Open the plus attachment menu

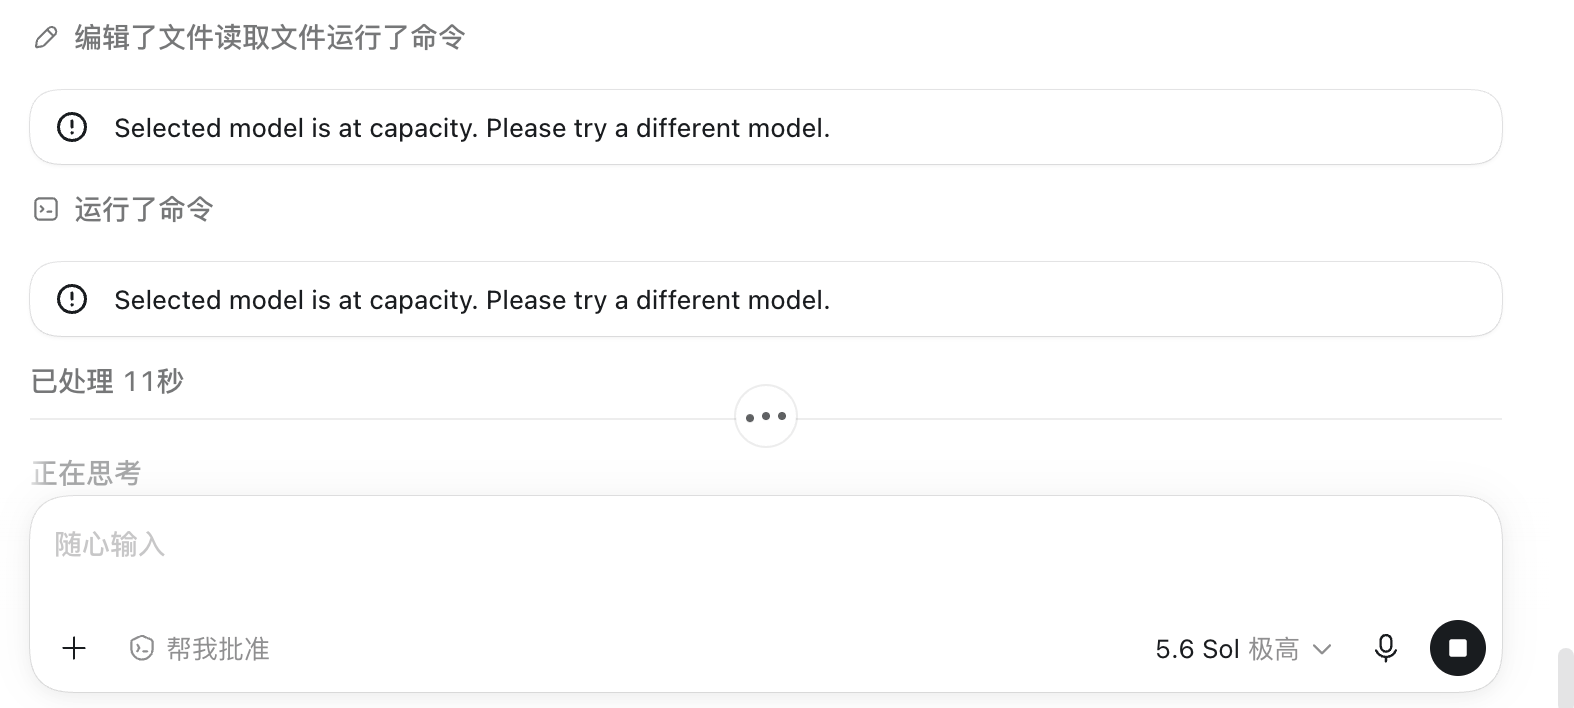[x=74, y=648]
